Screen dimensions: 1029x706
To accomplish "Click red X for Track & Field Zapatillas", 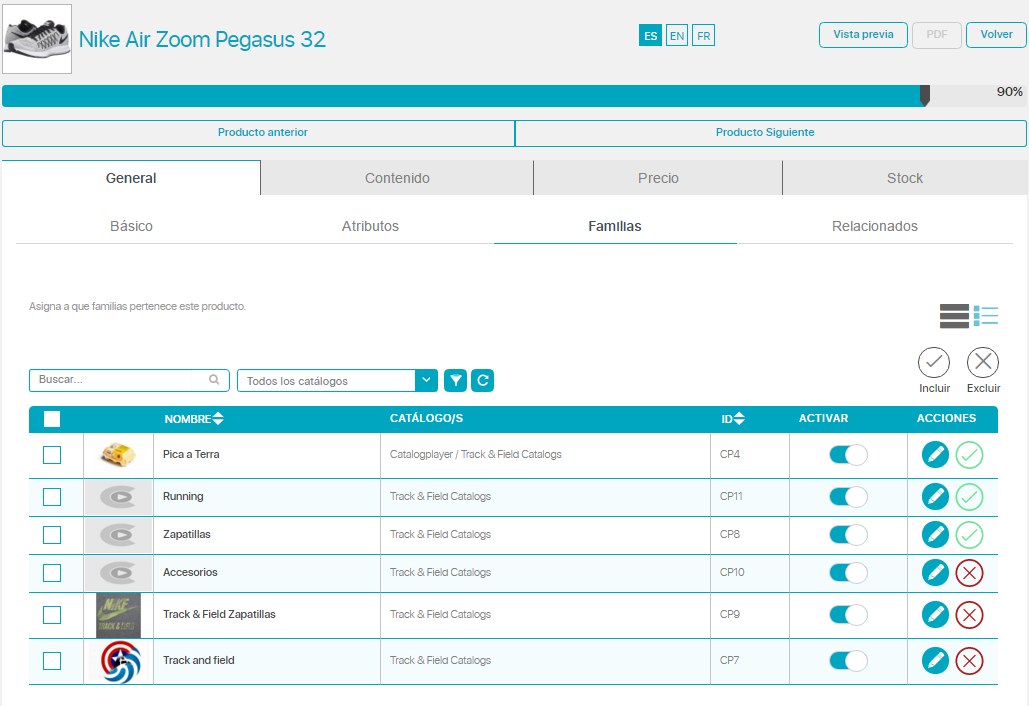I will click(x=969, y=615).
